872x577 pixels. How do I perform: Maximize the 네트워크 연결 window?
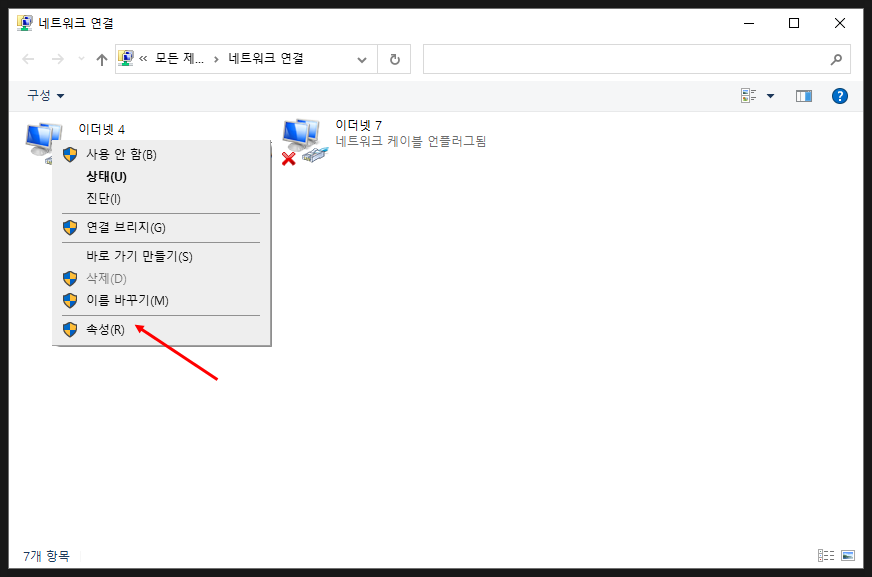794,23
